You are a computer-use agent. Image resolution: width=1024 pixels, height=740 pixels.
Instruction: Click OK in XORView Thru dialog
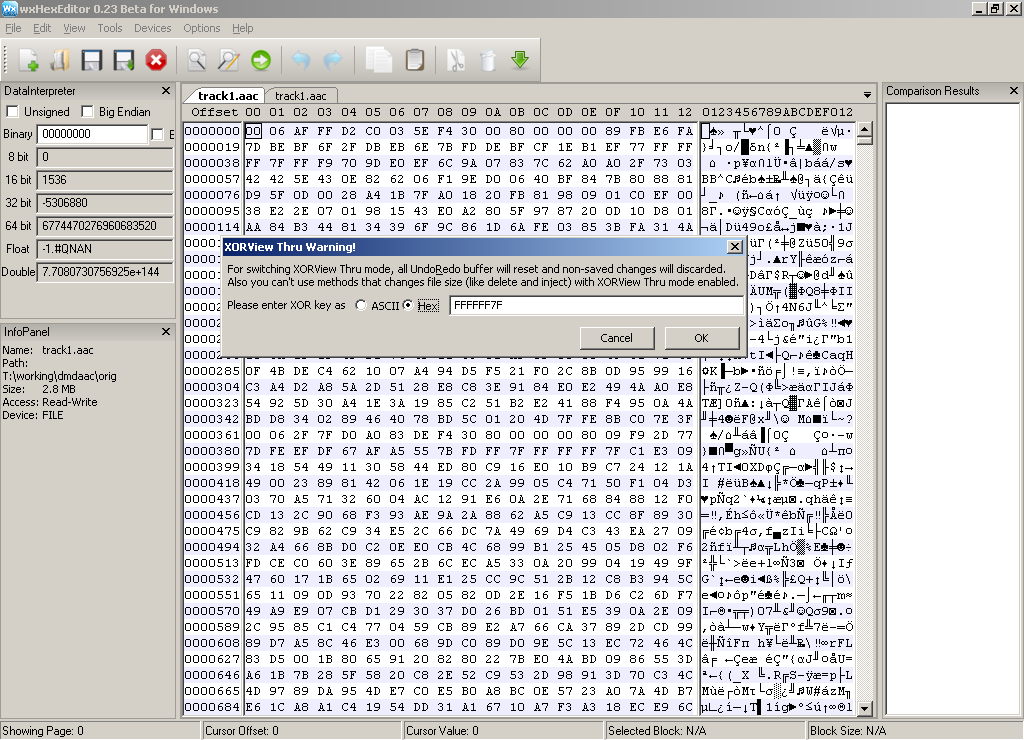[x=701, y=338]
